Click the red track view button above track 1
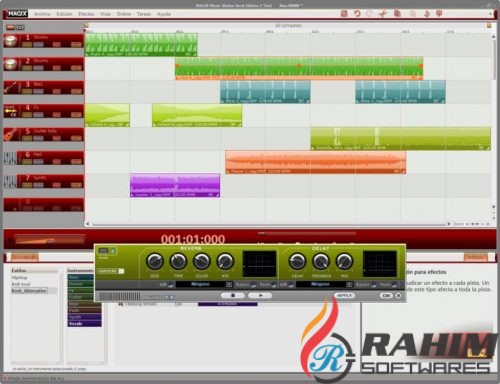Viewport: 500px width, 384px height. 10,27
